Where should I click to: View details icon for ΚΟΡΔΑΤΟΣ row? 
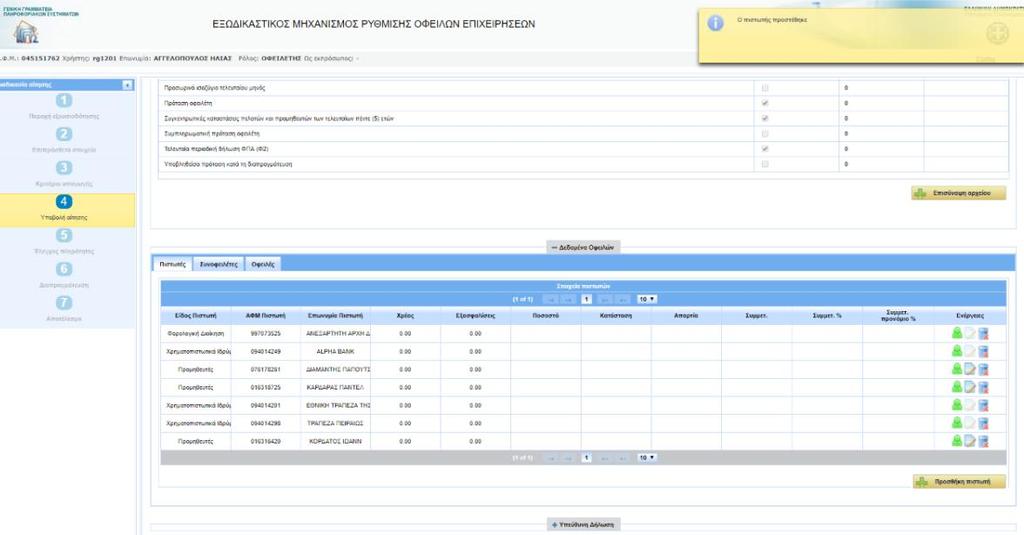point(957,441)
